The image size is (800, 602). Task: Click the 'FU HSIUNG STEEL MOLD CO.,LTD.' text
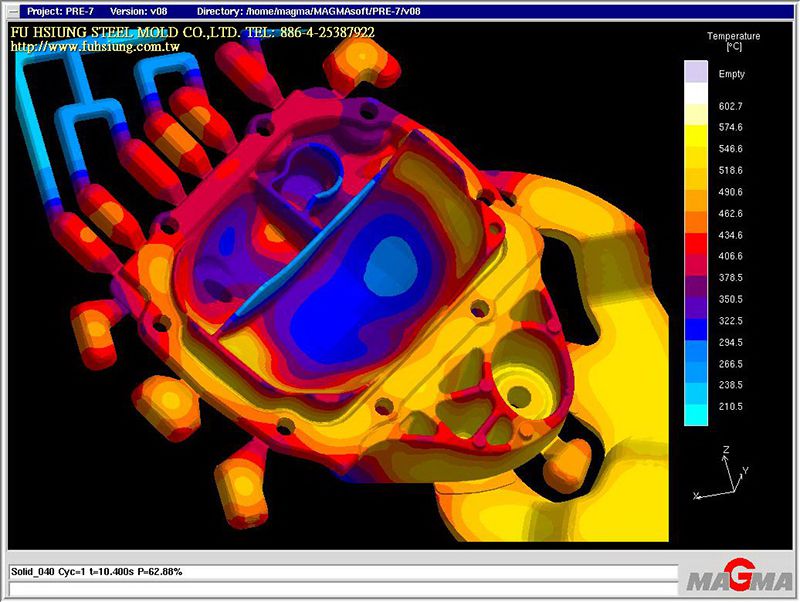click(126, 33)
